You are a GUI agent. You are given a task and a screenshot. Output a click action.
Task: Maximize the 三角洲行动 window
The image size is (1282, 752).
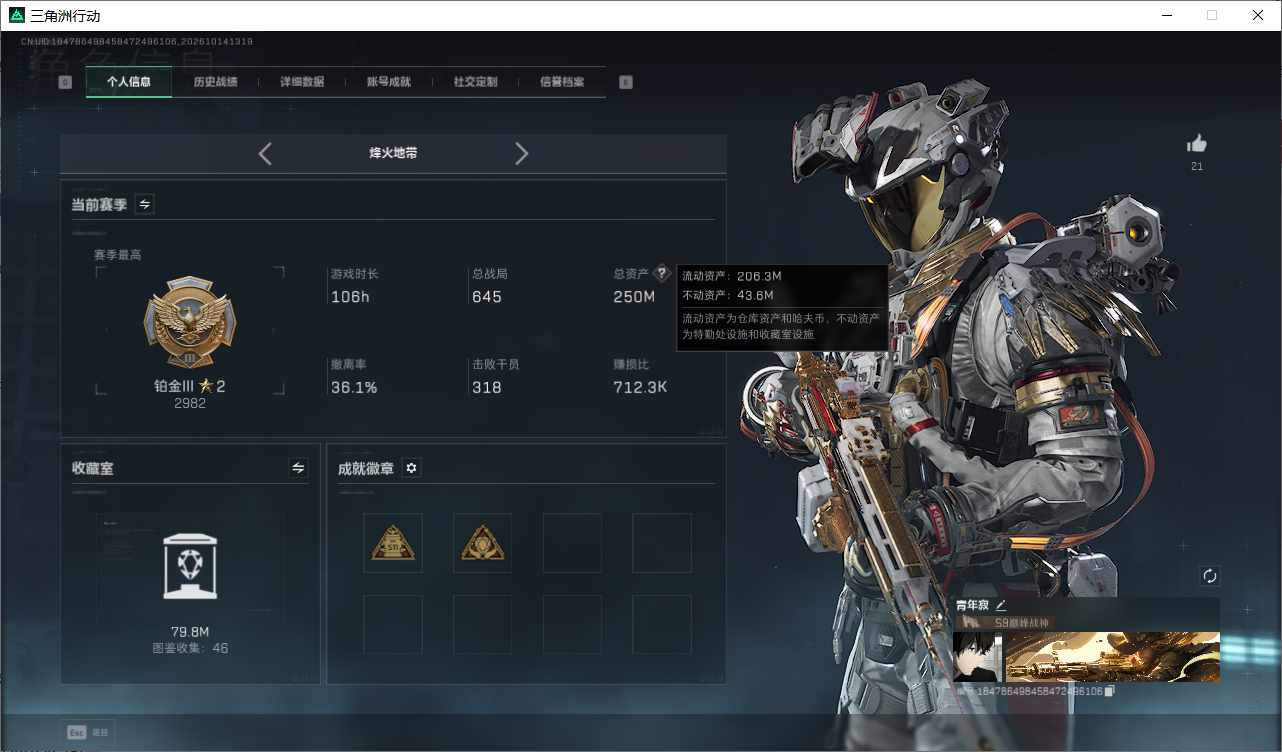[x=1212, y=15]
